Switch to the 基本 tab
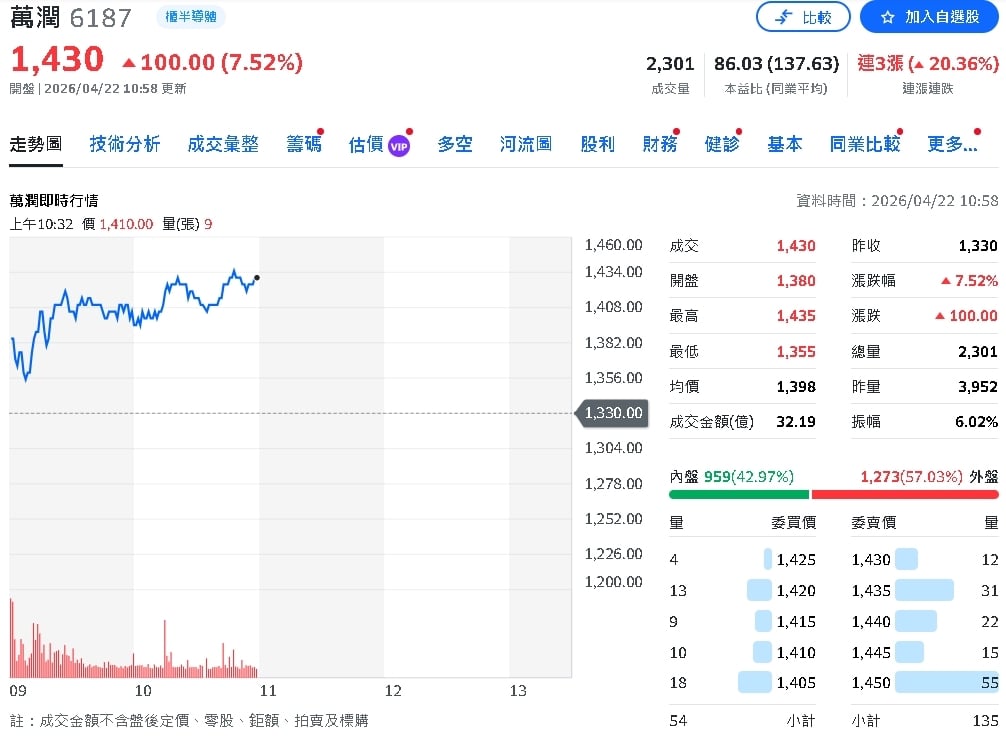Image resolution: width=1006 pixels, height=741 pixels. click(785, 144)
